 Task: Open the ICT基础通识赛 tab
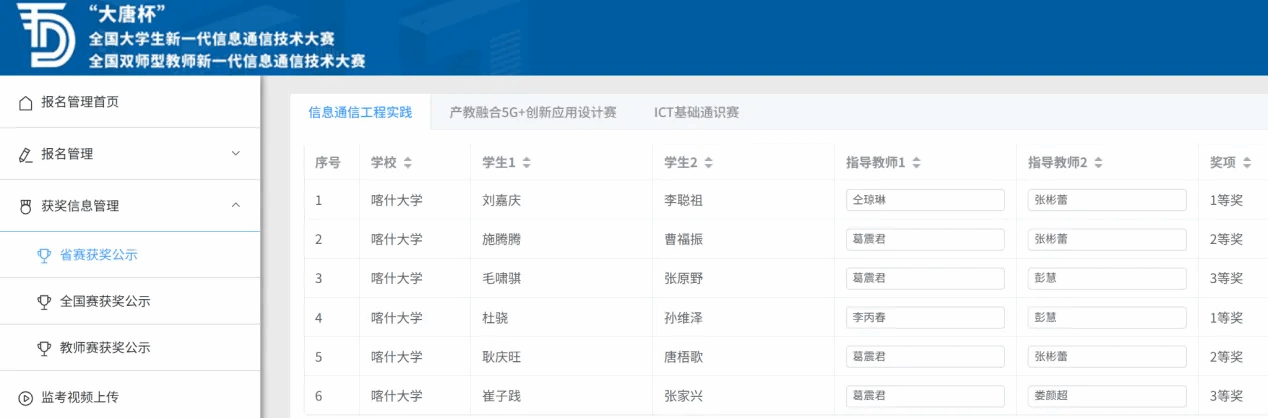pos(696,113)
